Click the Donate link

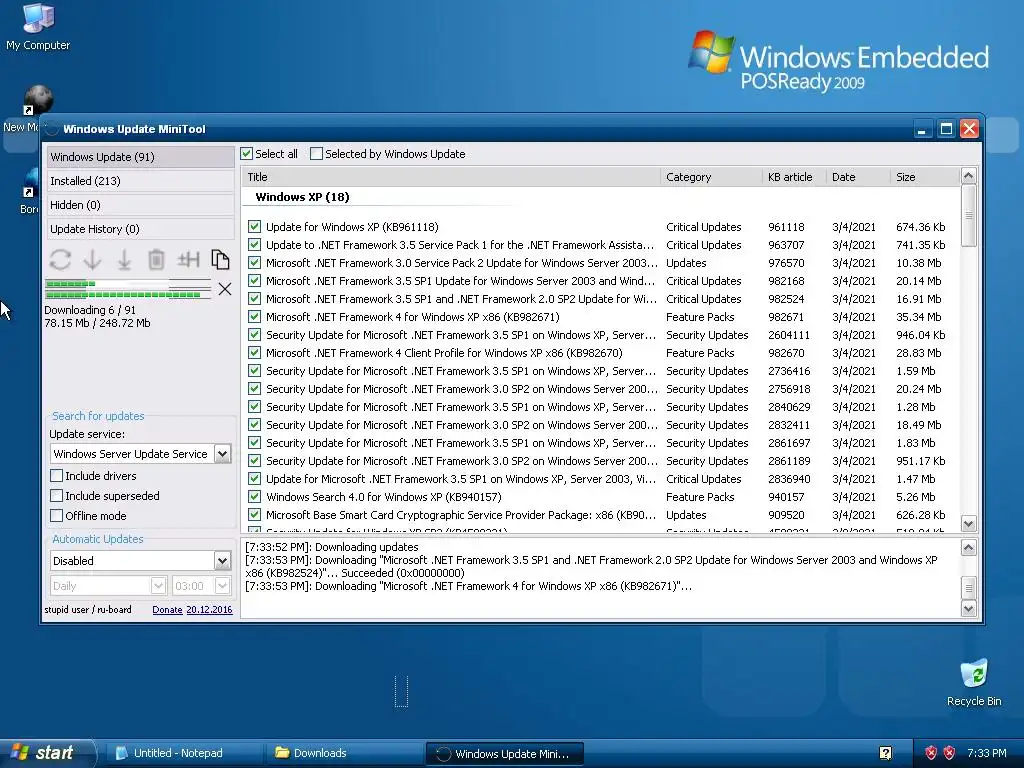[x=167, y=610]
